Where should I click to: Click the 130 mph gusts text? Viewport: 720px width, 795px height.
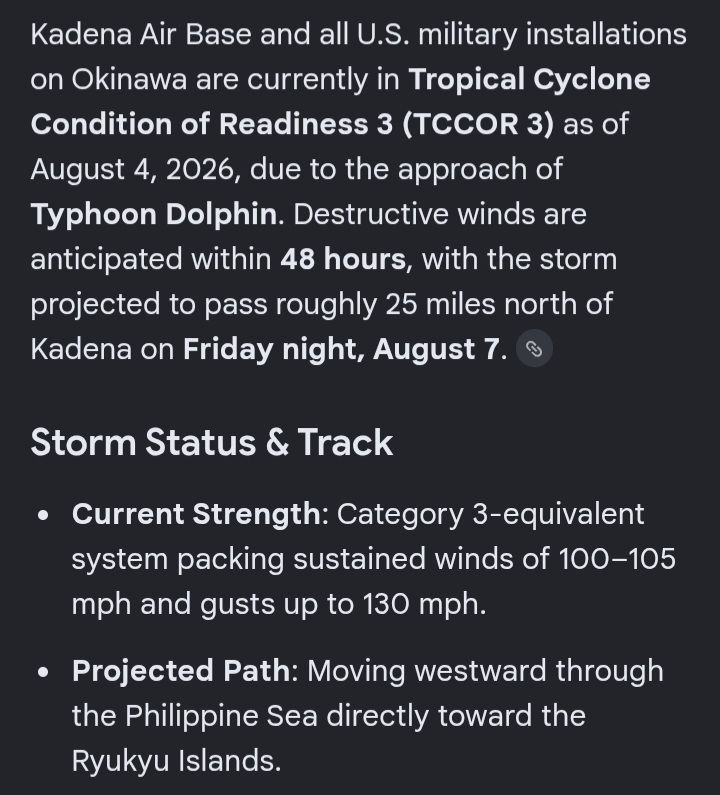point(424,604)
